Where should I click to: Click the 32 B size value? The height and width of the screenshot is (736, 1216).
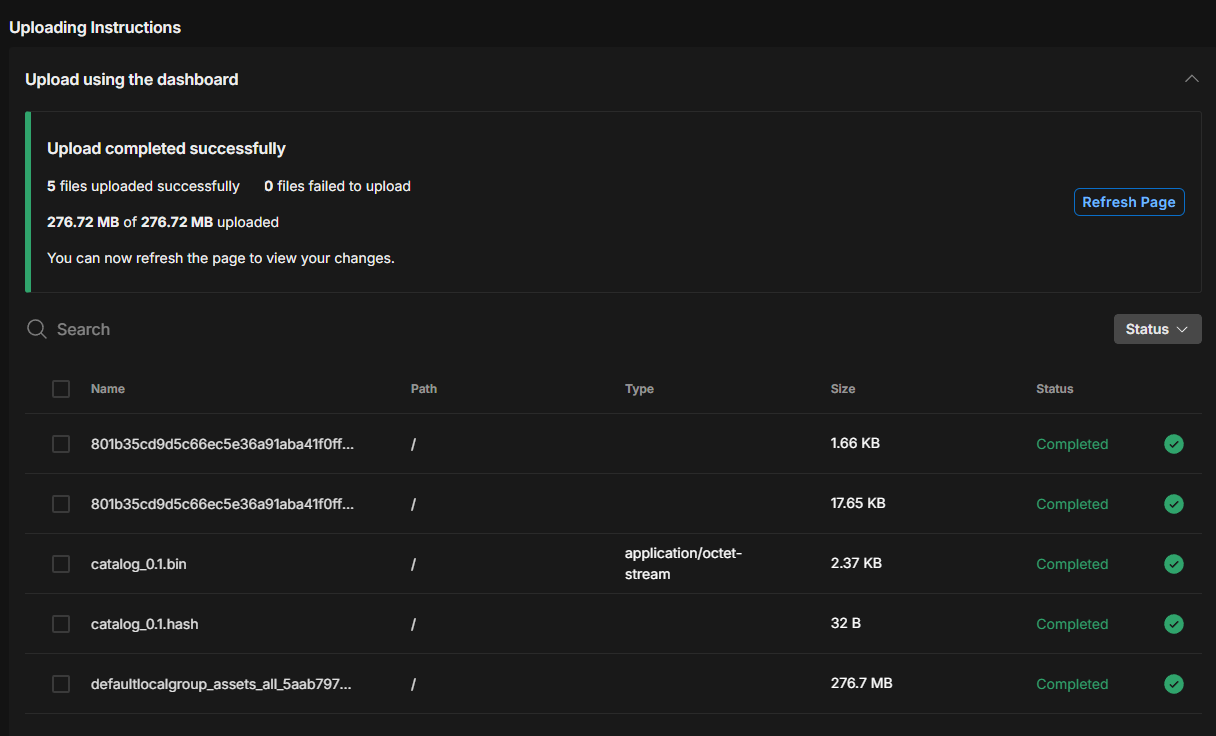pyautogui.click(x=846, y=623)
